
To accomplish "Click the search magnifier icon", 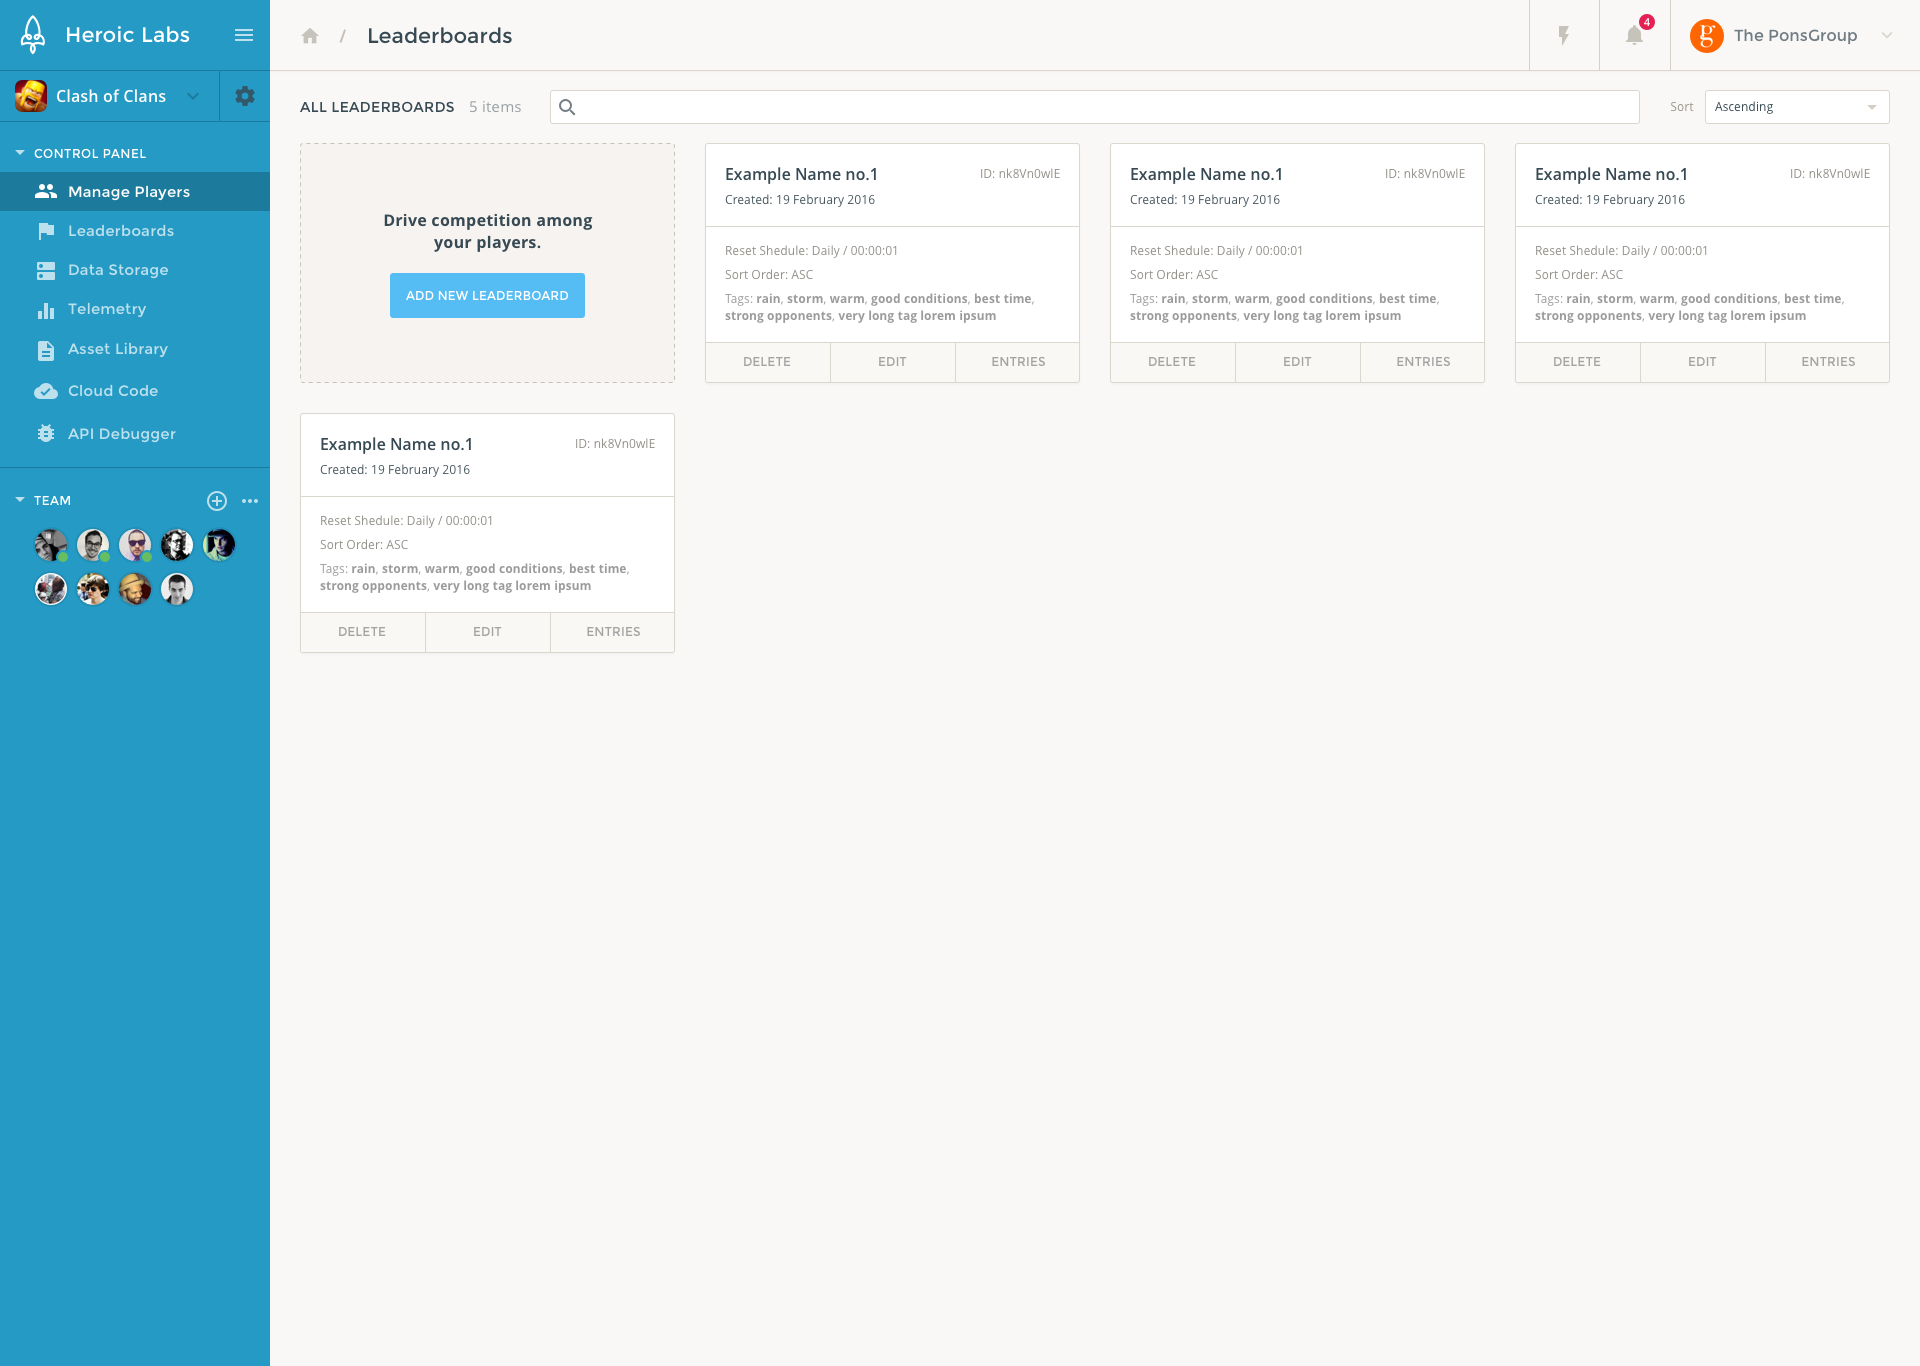I will [x=567, y=107].
